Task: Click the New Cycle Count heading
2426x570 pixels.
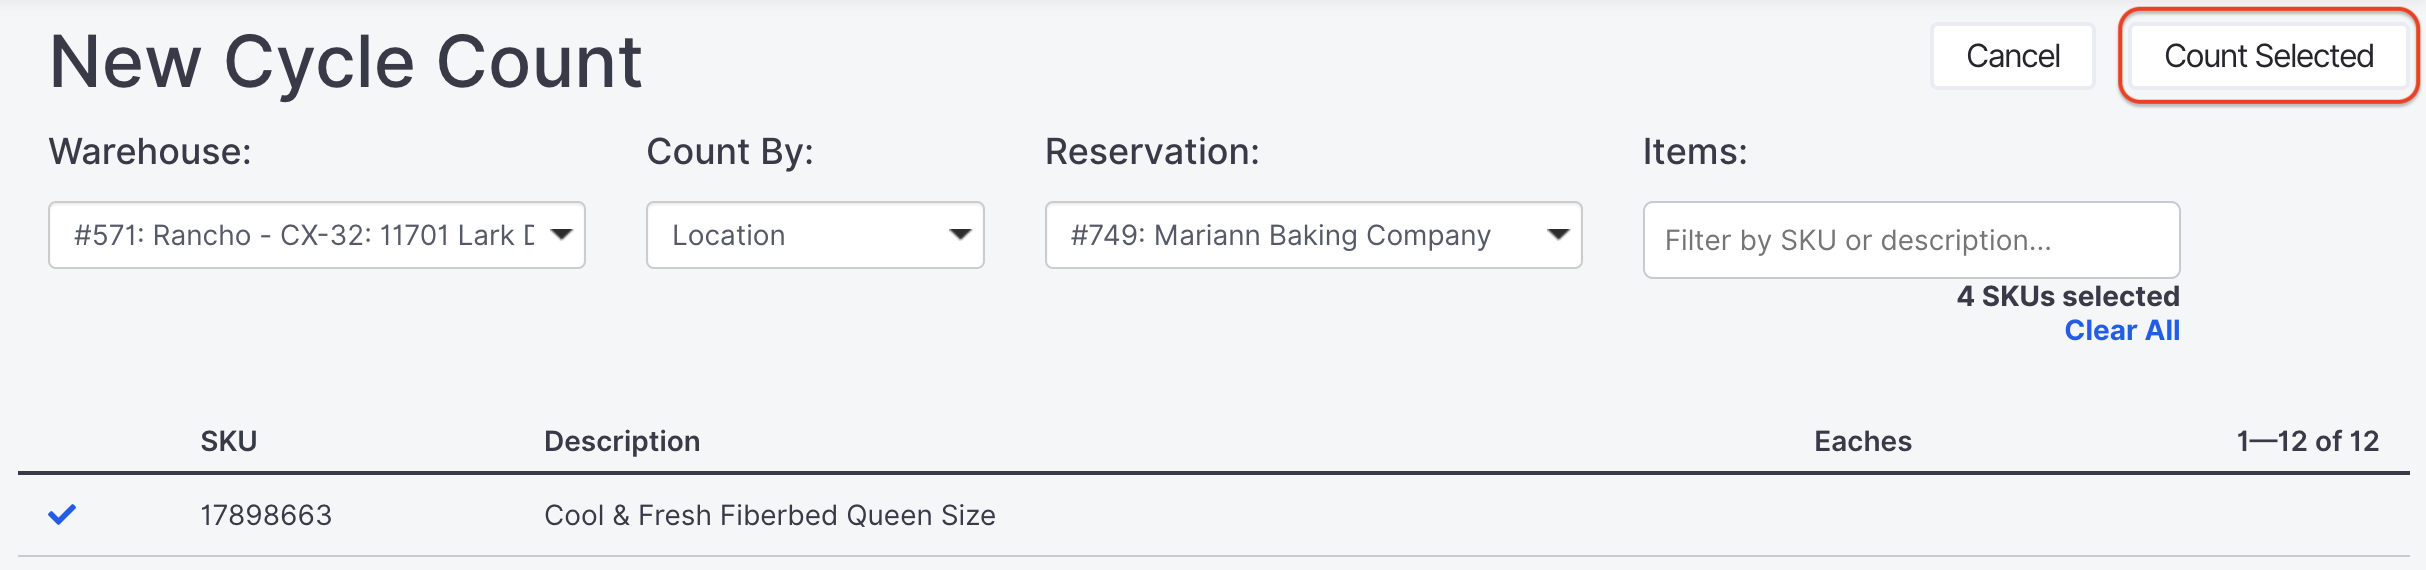Action: click(345, 62)
